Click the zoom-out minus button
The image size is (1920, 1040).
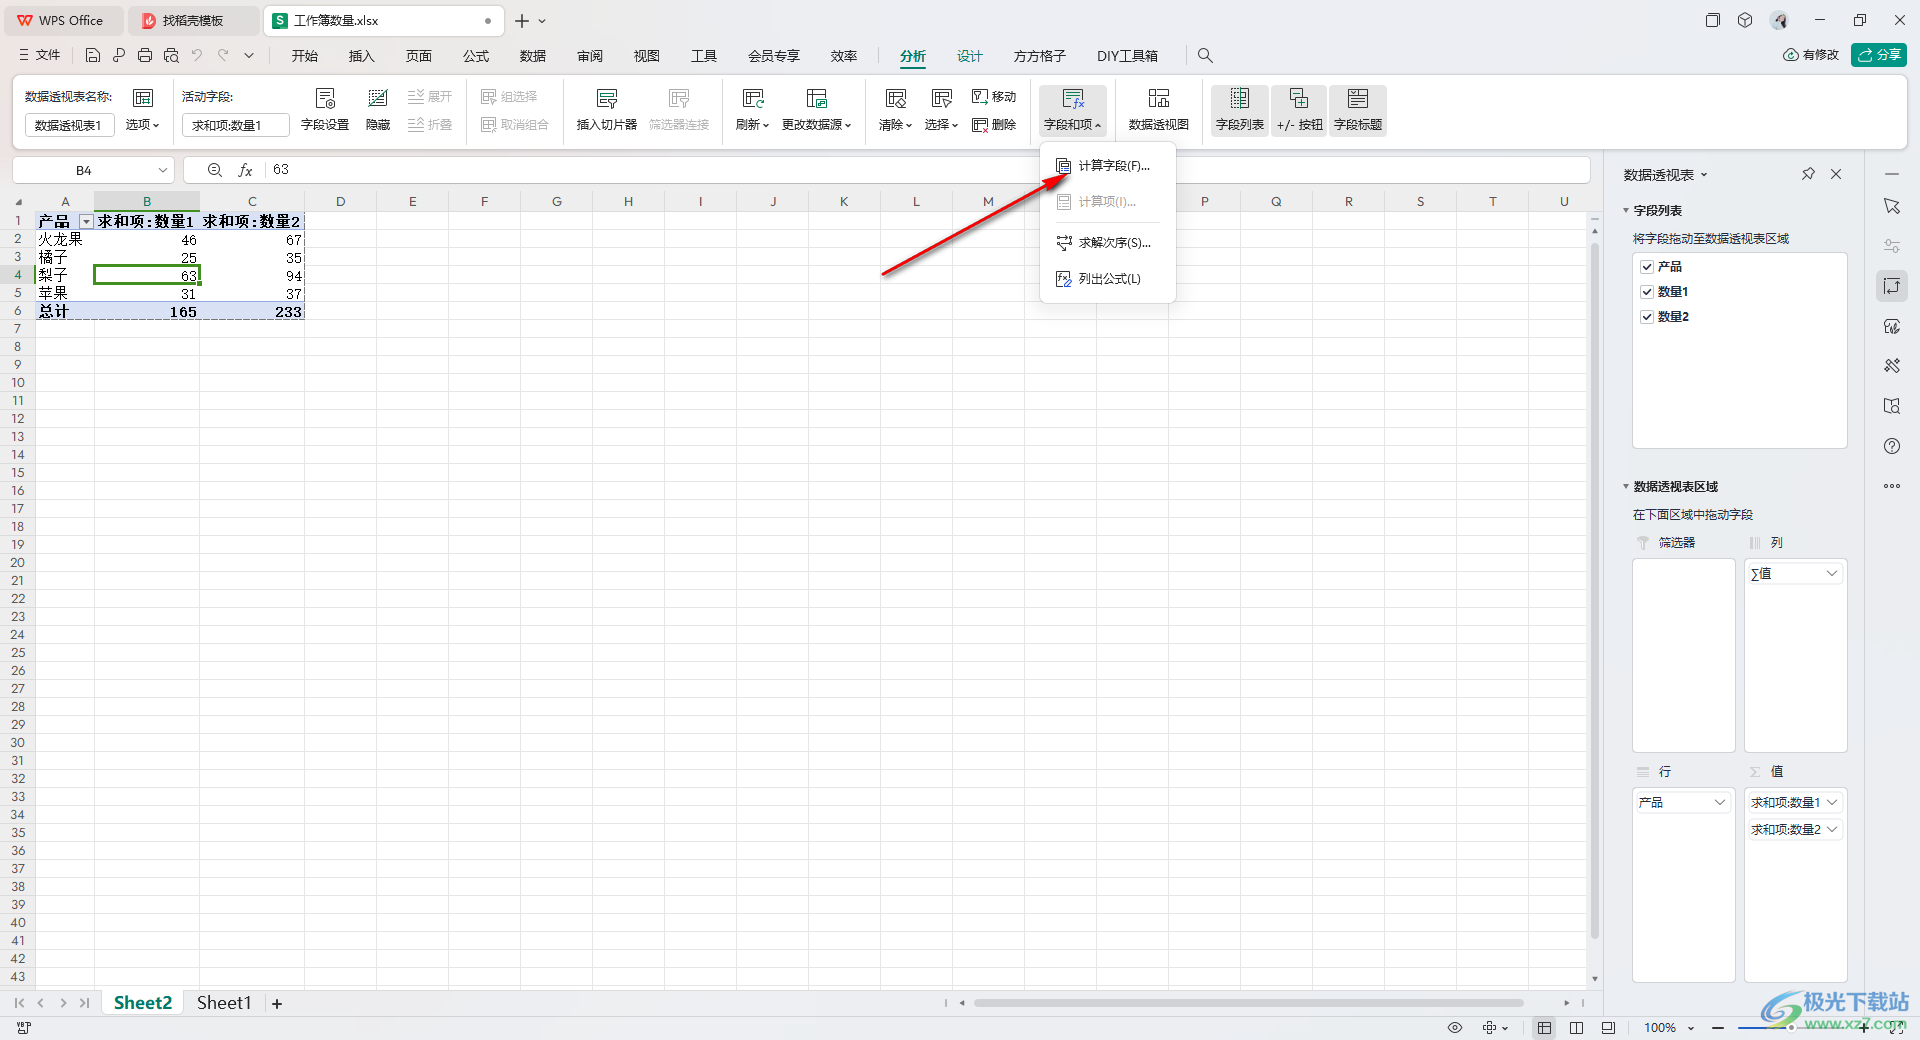tap(1718, 1028)
